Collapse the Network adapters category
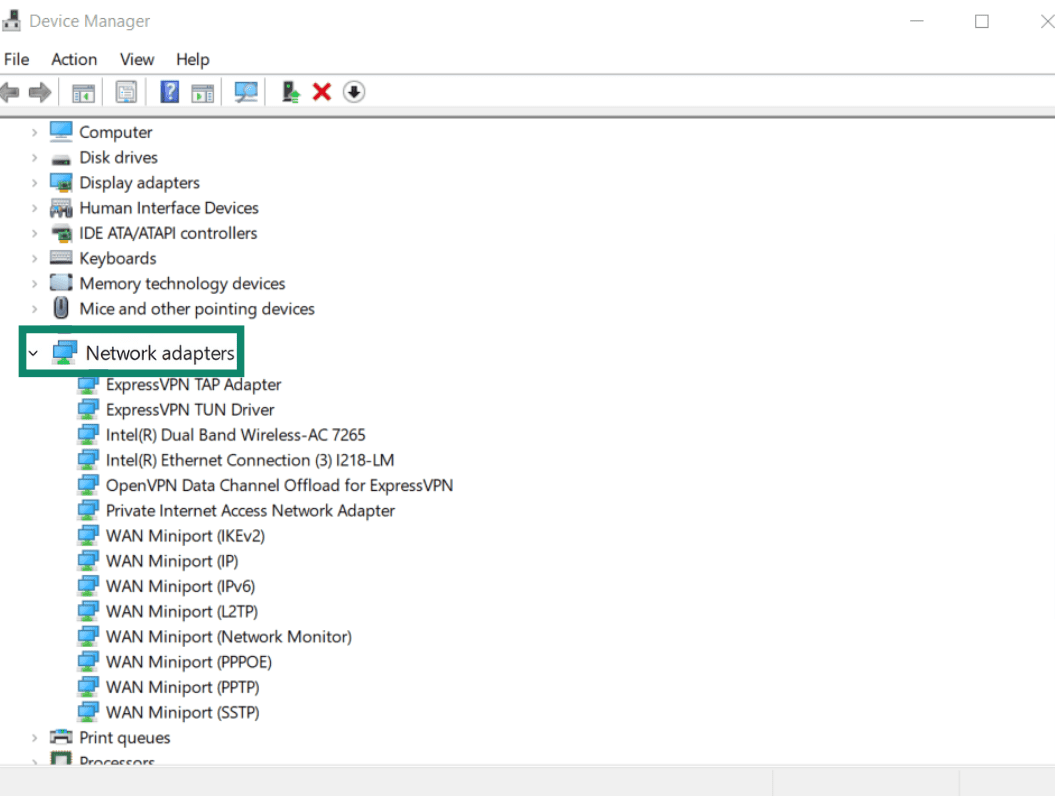The image size is (1055, 796). [33, 352]
